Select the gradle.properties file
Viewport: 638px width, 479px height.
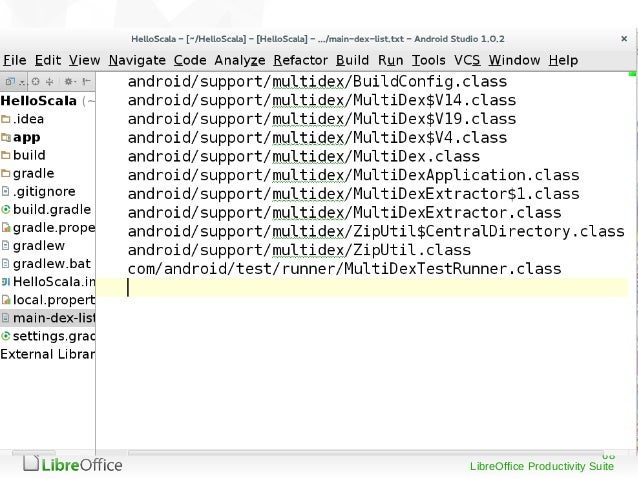coord(48,227)
